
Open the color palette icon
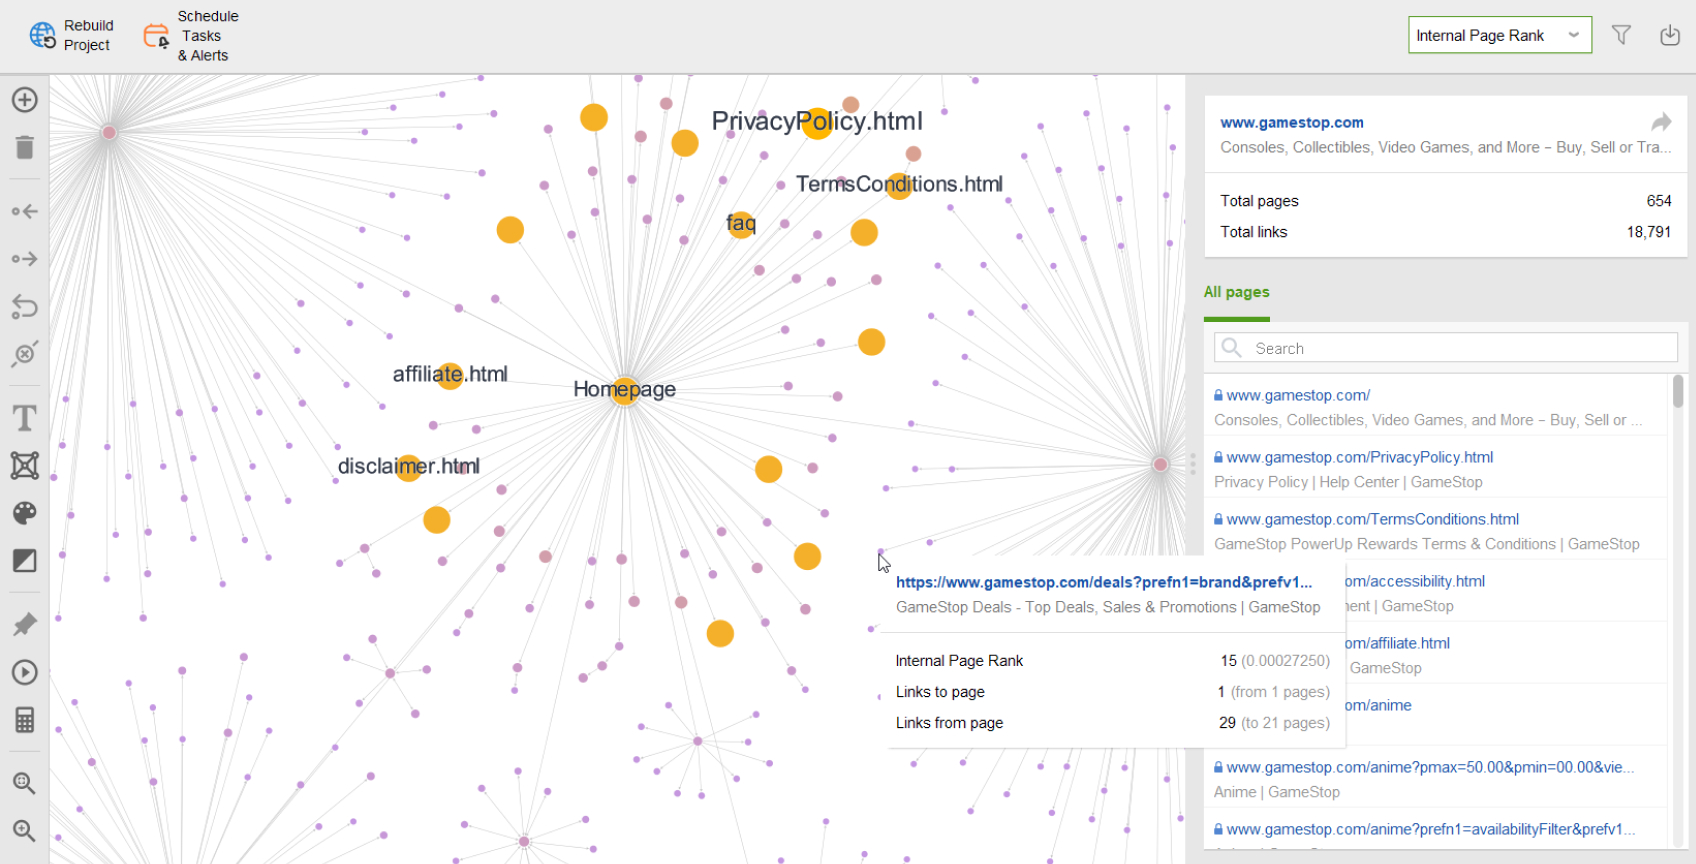click(25, 513)
